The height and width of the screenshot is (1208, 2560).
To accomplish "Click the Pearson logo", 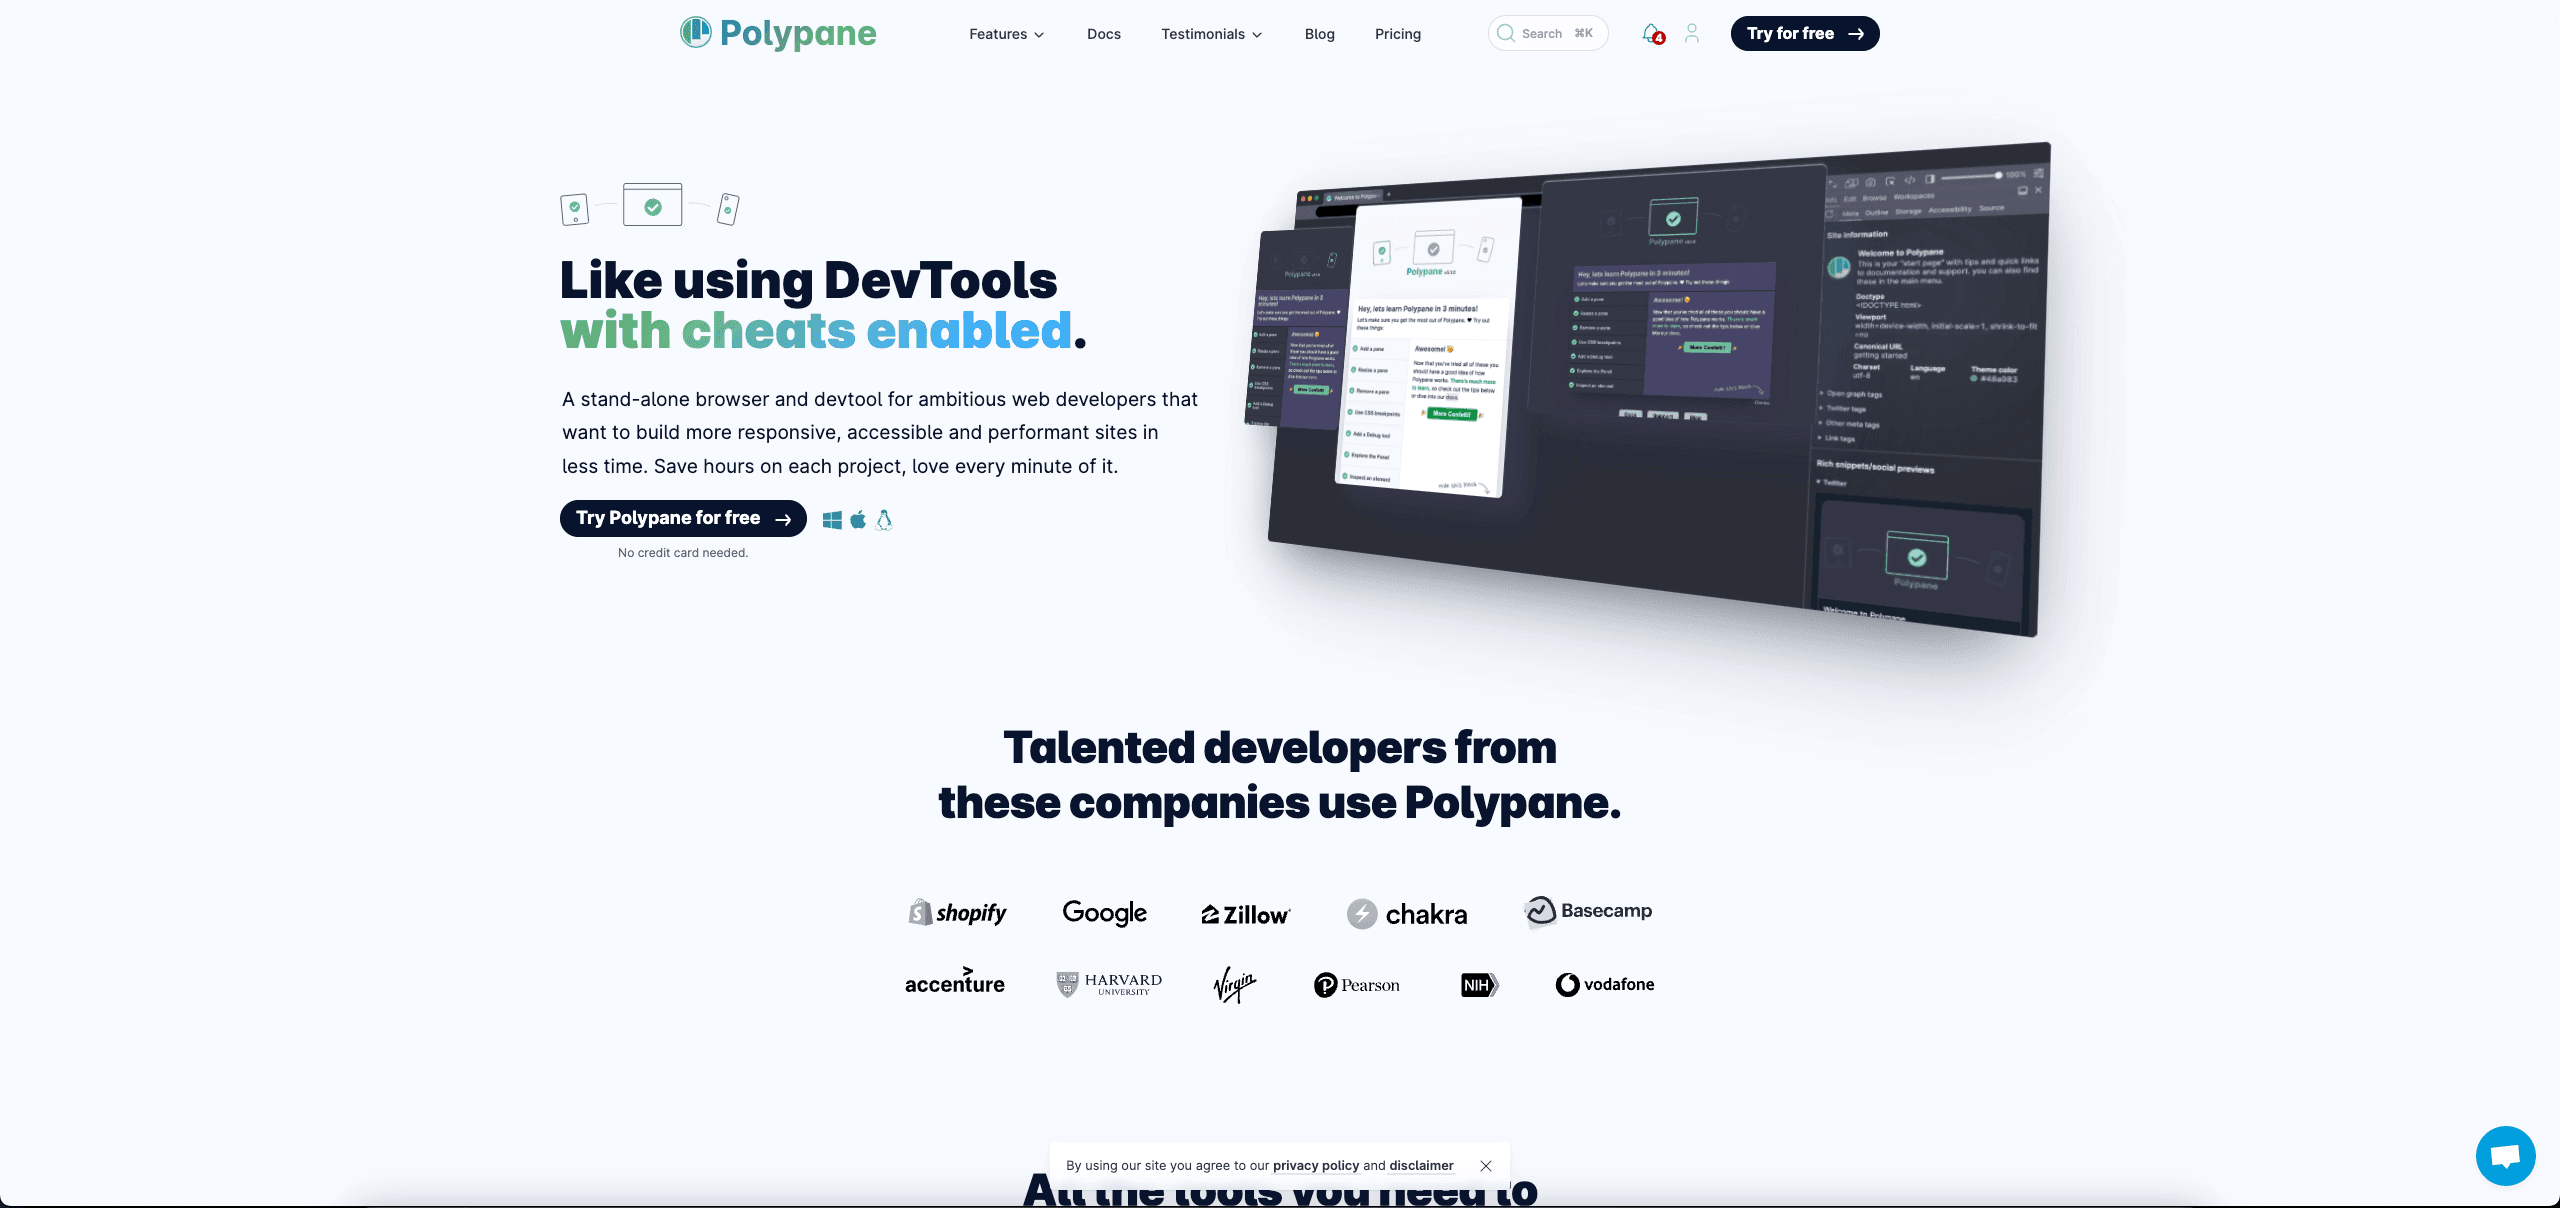I will coord(1357,985).
